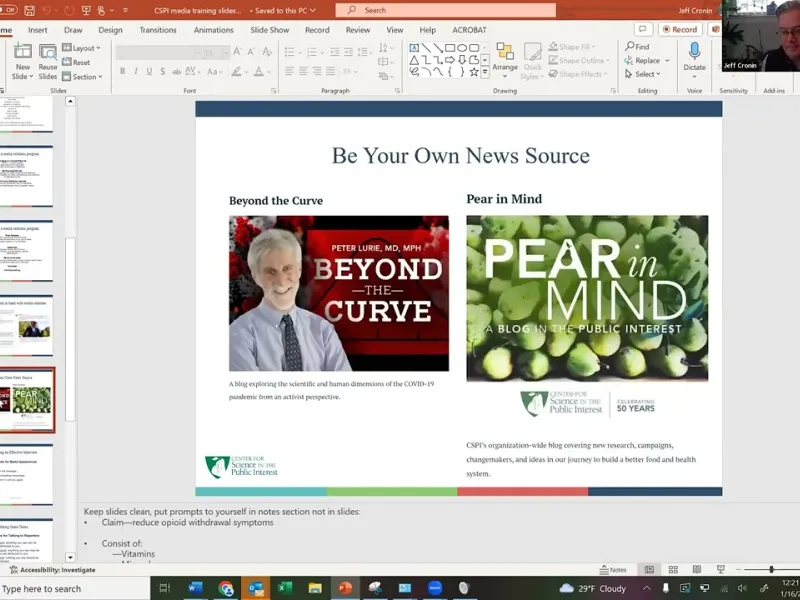Center align the text
Screen dimensions: 800x600
(x=303, y=71)
